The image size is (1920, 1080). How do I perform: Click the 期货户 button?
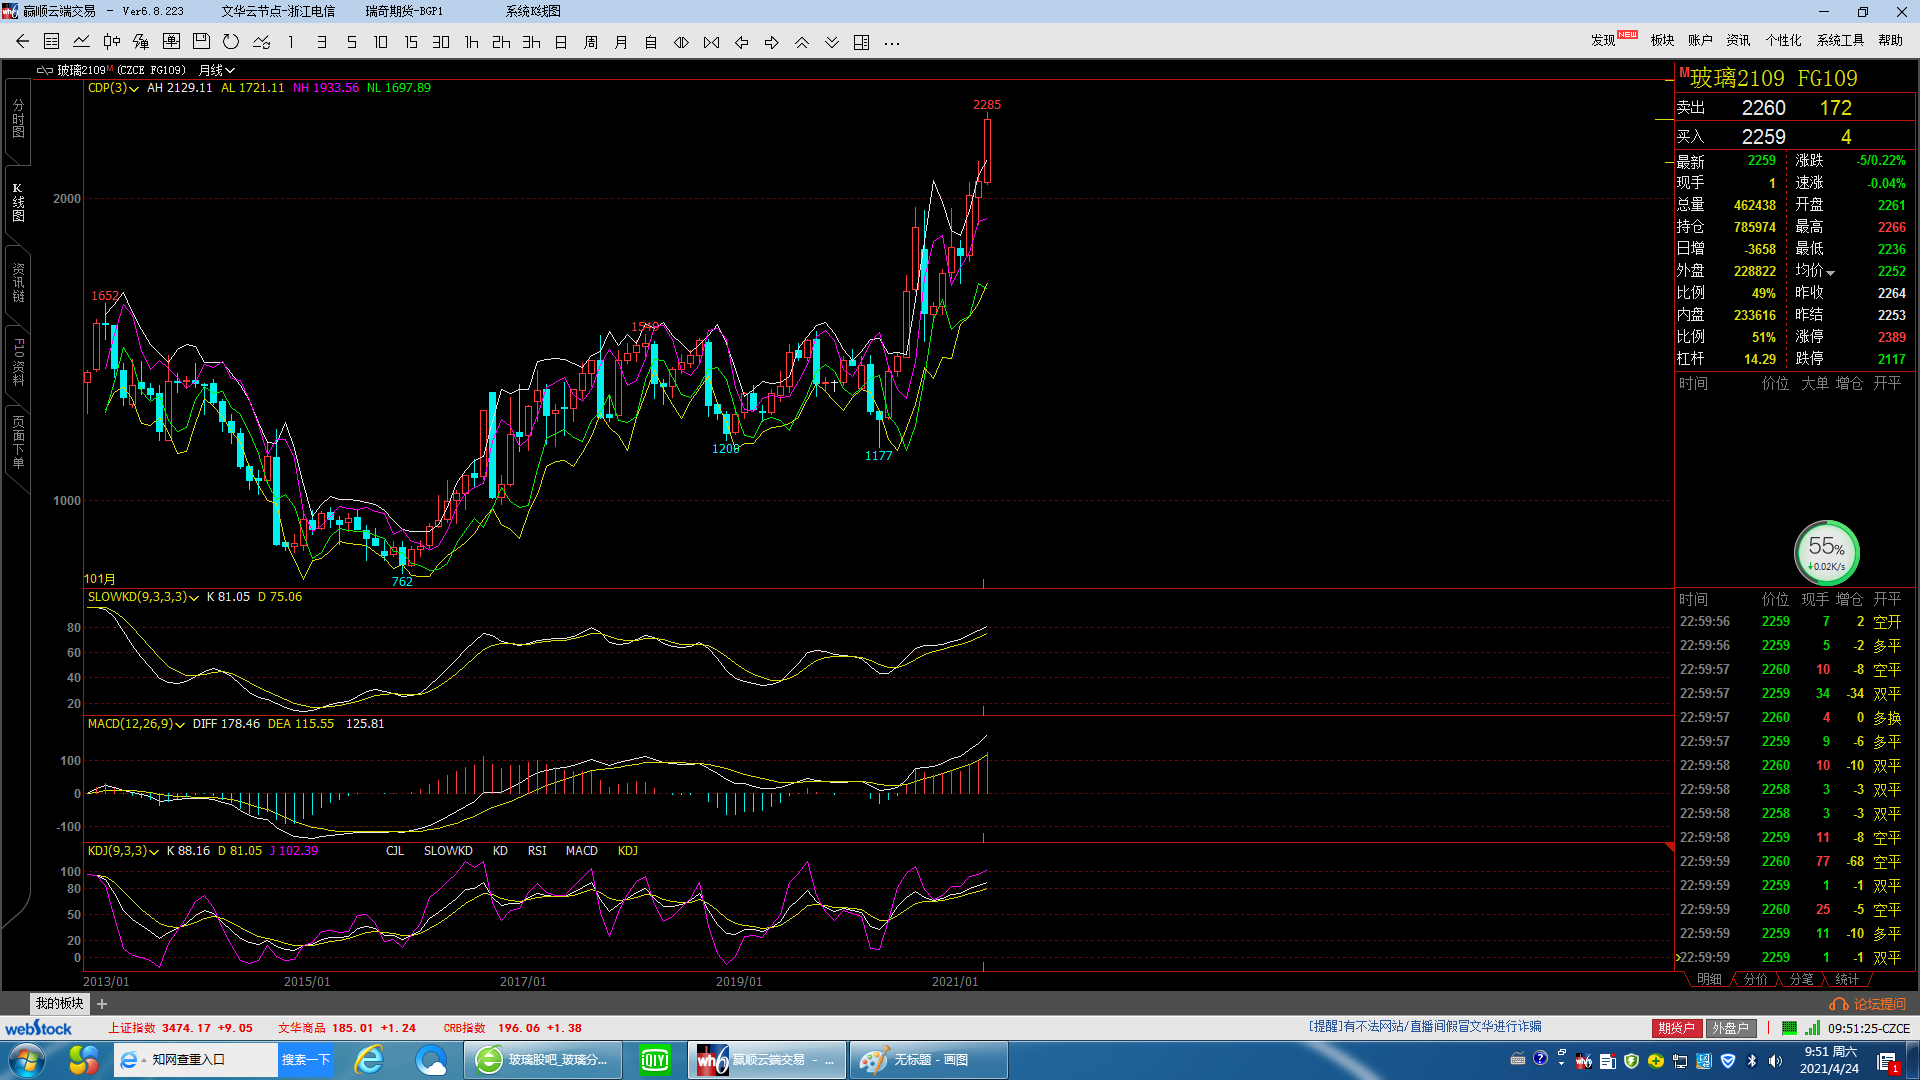1676,1028
